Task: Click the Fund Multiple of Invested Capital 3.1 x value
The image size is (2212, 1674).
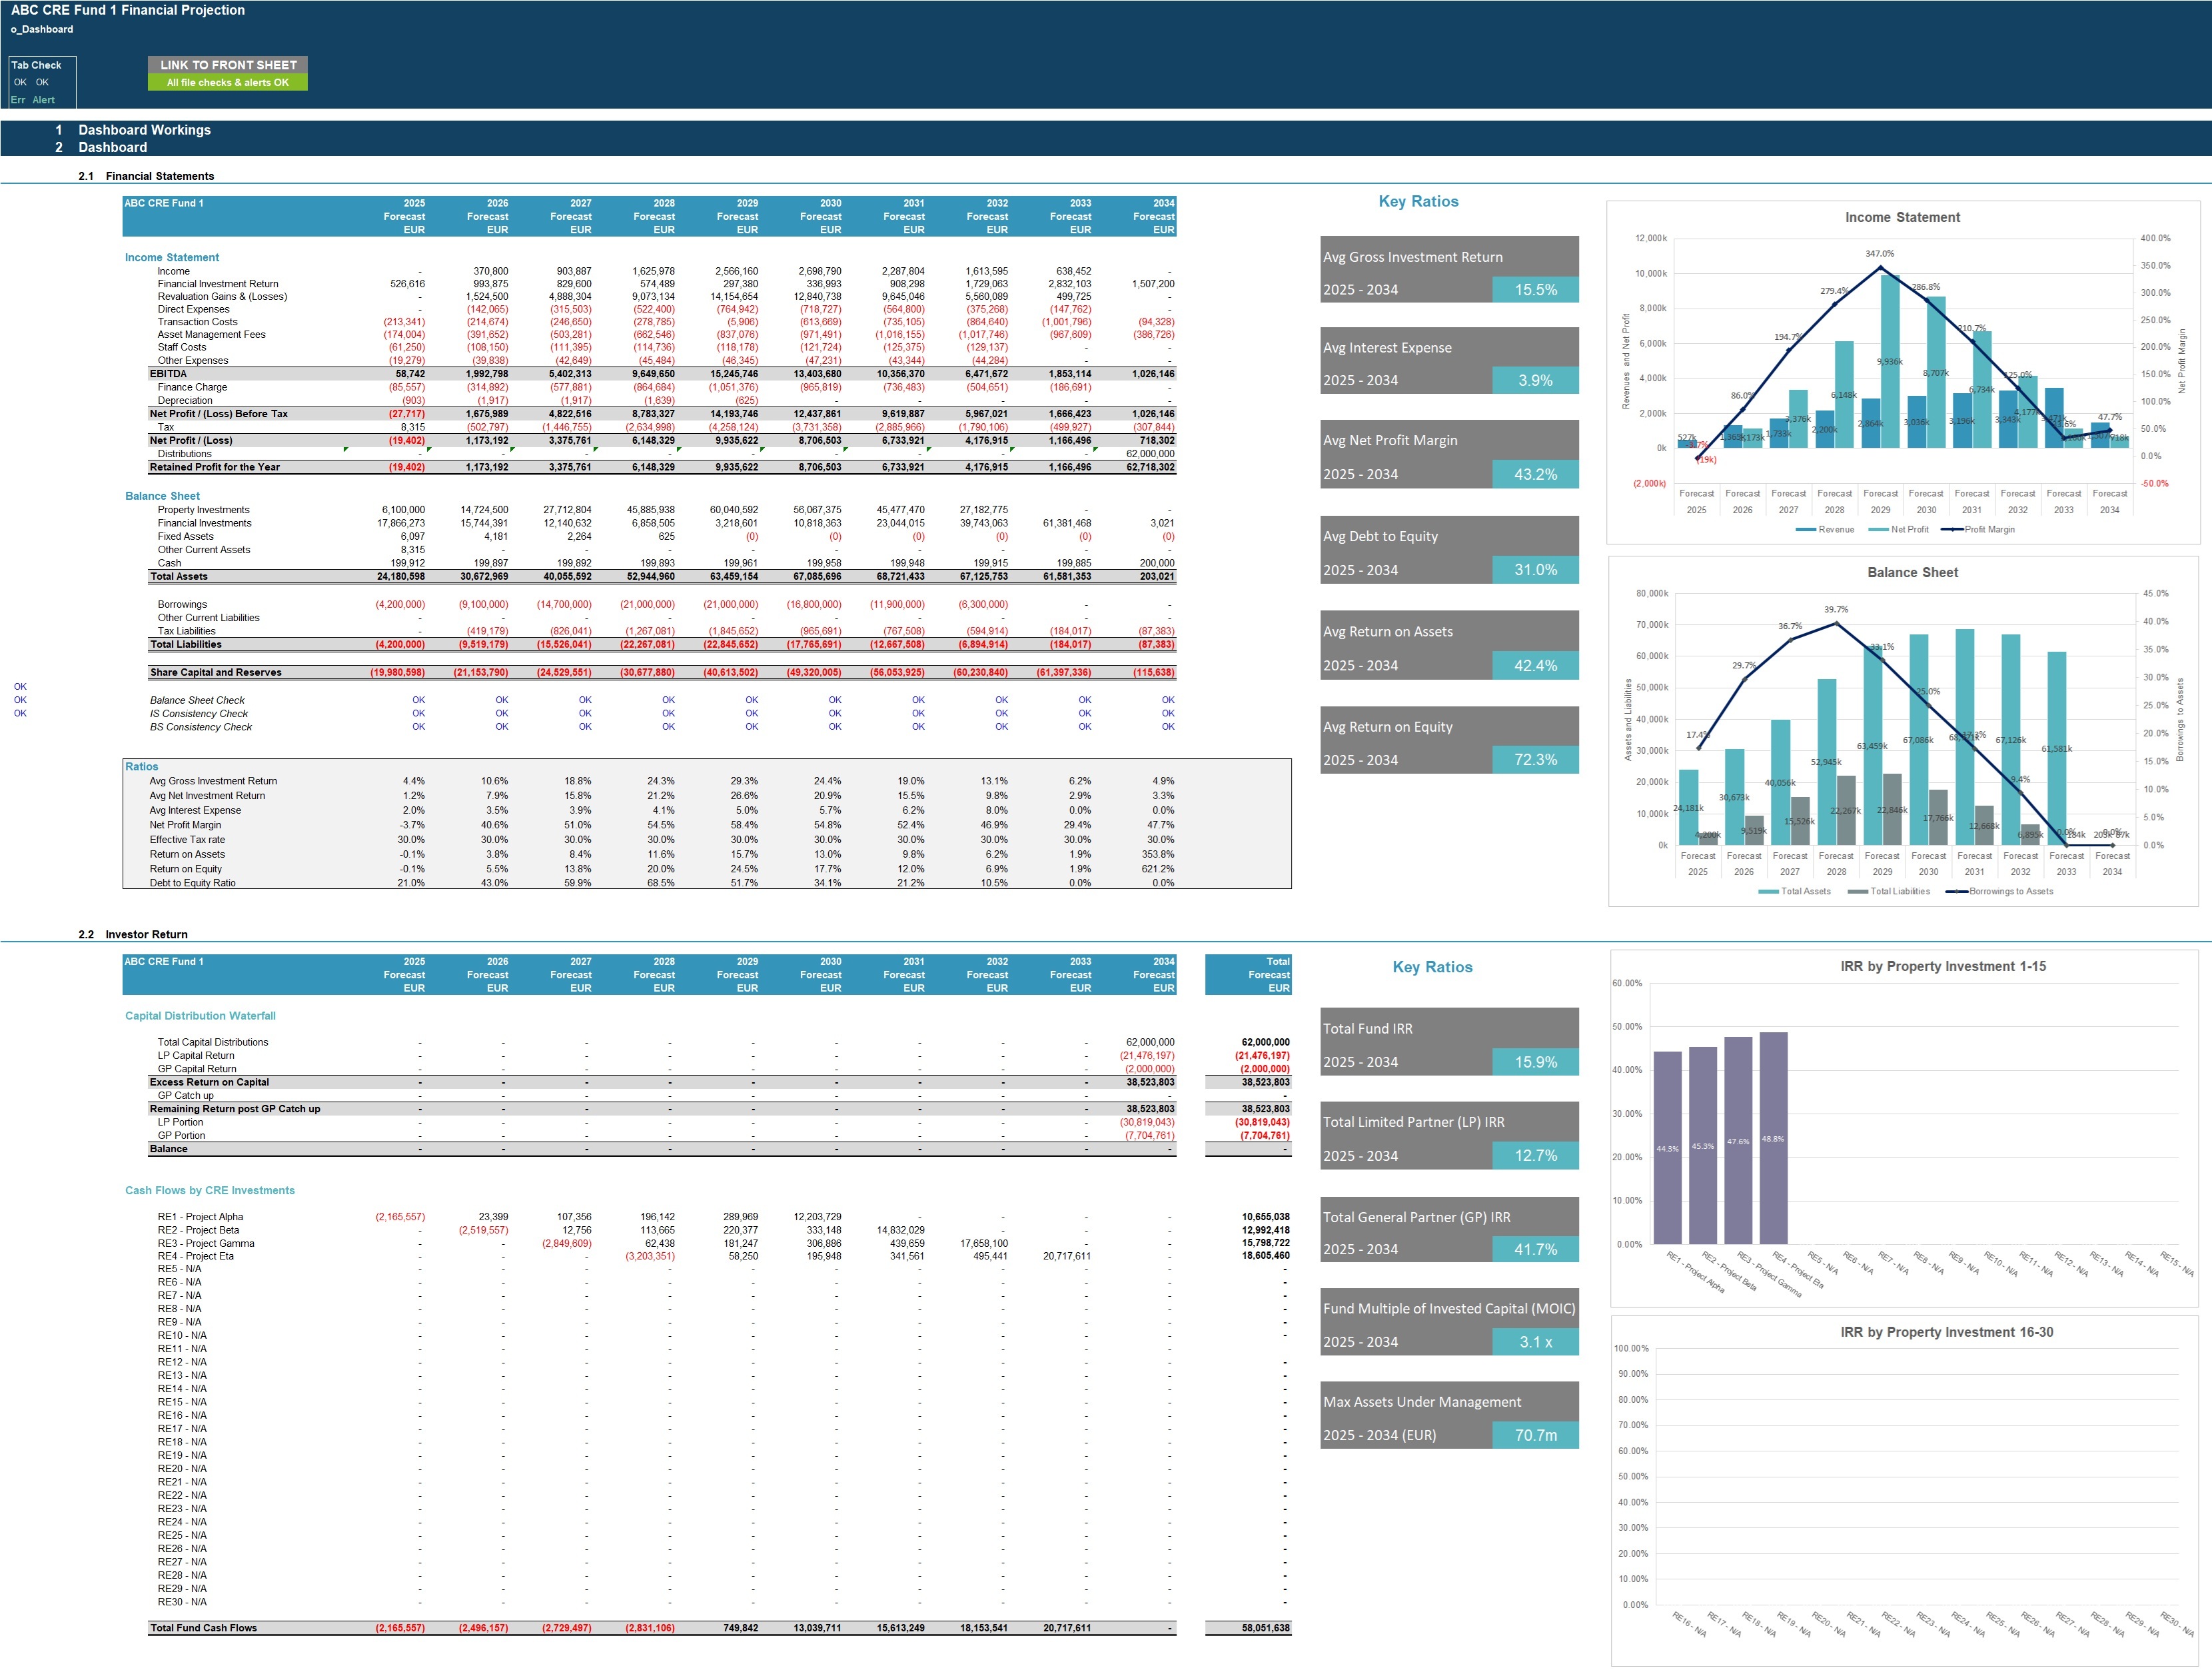Action: pos(1535,1342)
